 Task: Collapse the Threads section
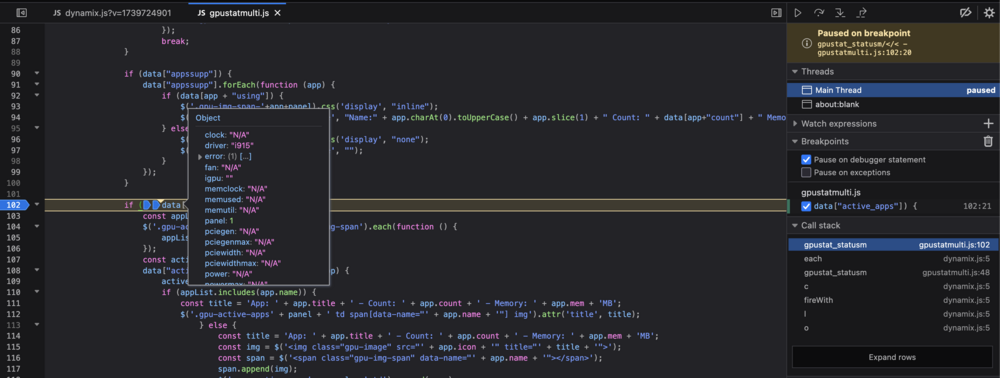click(795, 71)
